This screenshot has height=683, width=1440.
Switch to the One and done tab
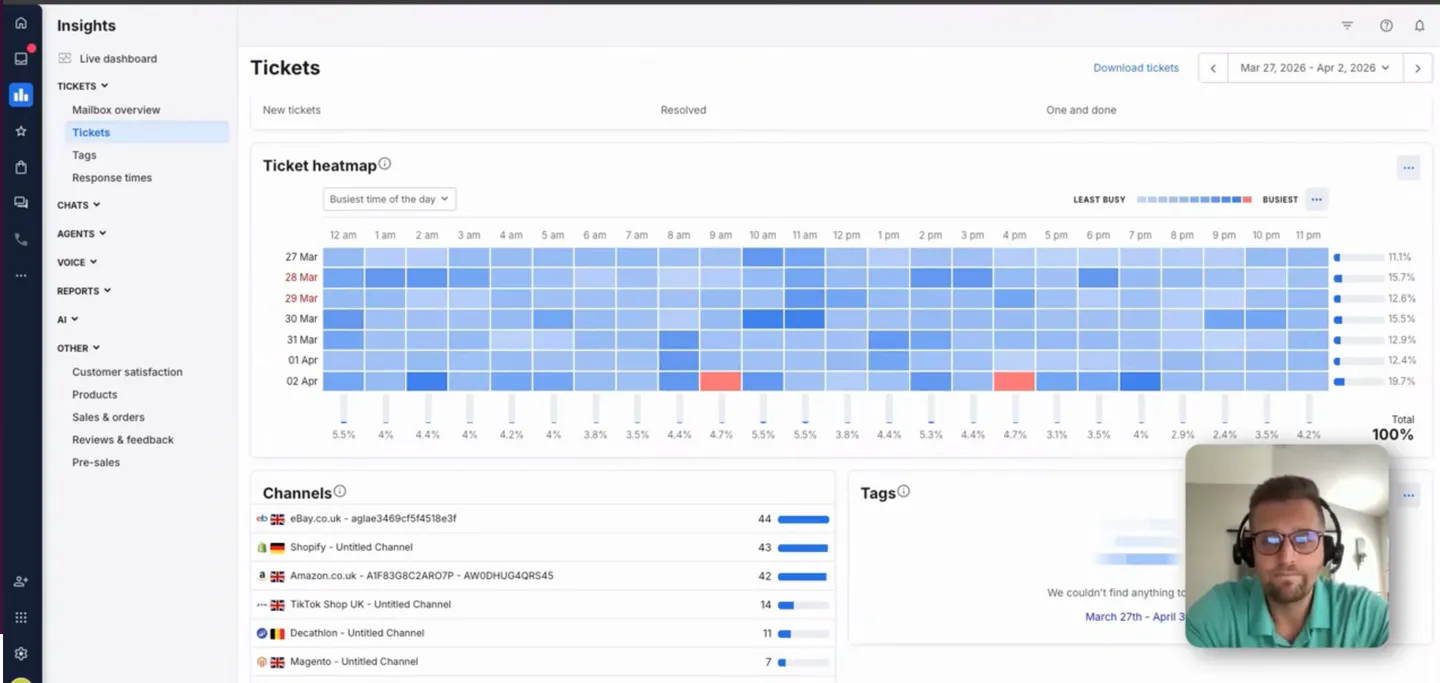point(1081,110)
